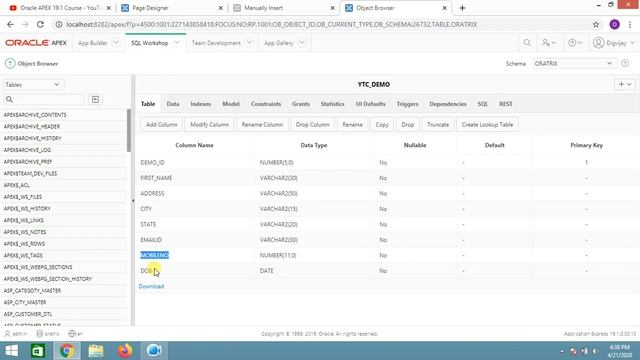Click the Object Browser up-arrow icon
The height and width of the screenshot is (360, 640).
[x=10, y=64]
